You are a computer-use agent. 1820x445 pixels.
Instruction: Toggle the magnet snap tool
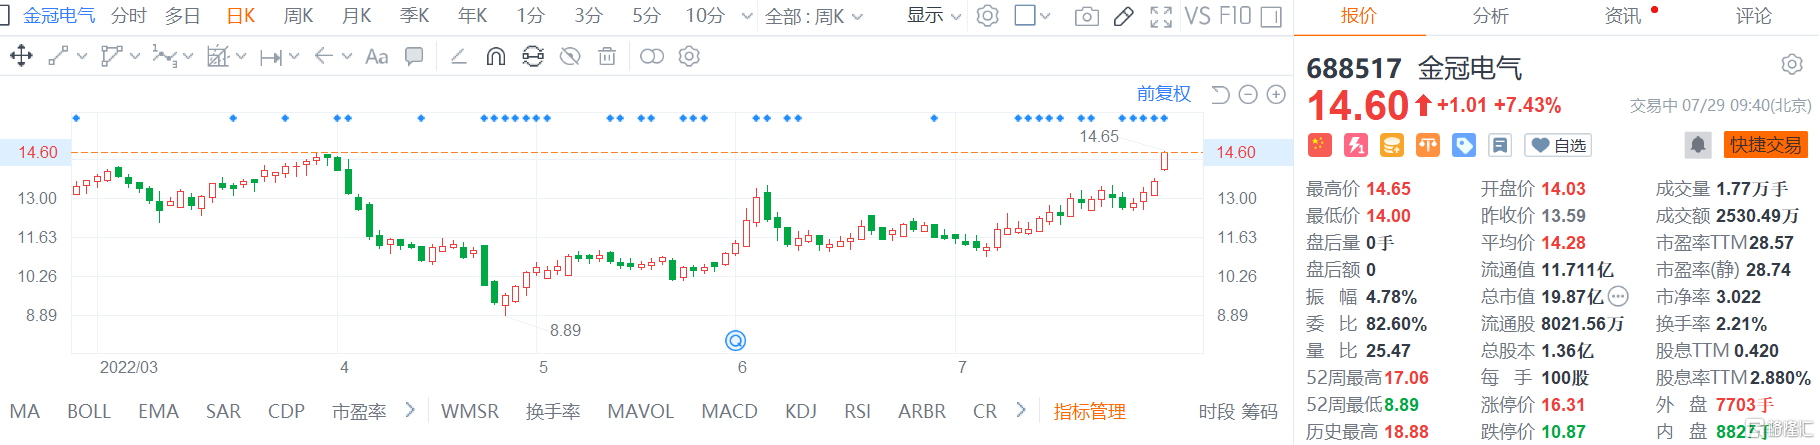495,57
